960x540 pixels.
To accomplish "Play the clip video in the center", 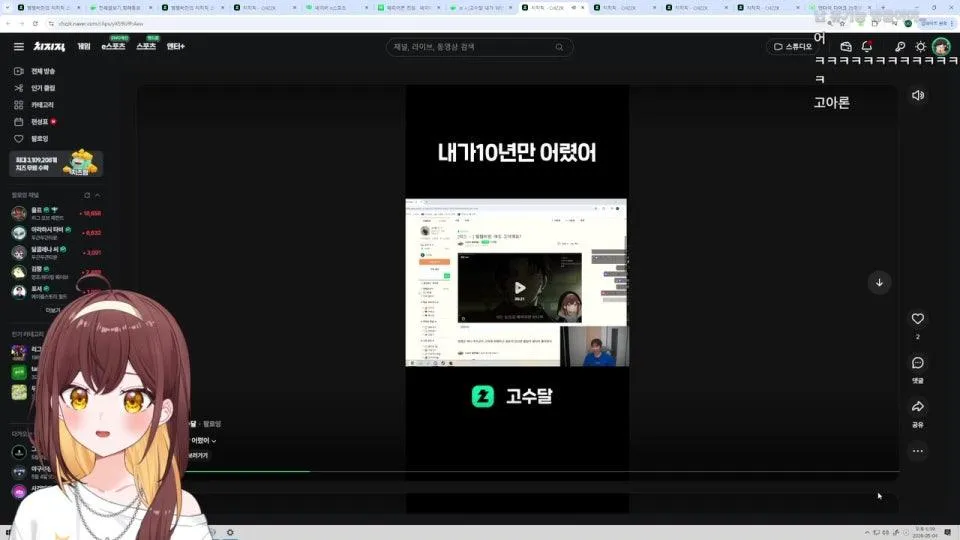I will pyautogui.click(x=520, y=288).
